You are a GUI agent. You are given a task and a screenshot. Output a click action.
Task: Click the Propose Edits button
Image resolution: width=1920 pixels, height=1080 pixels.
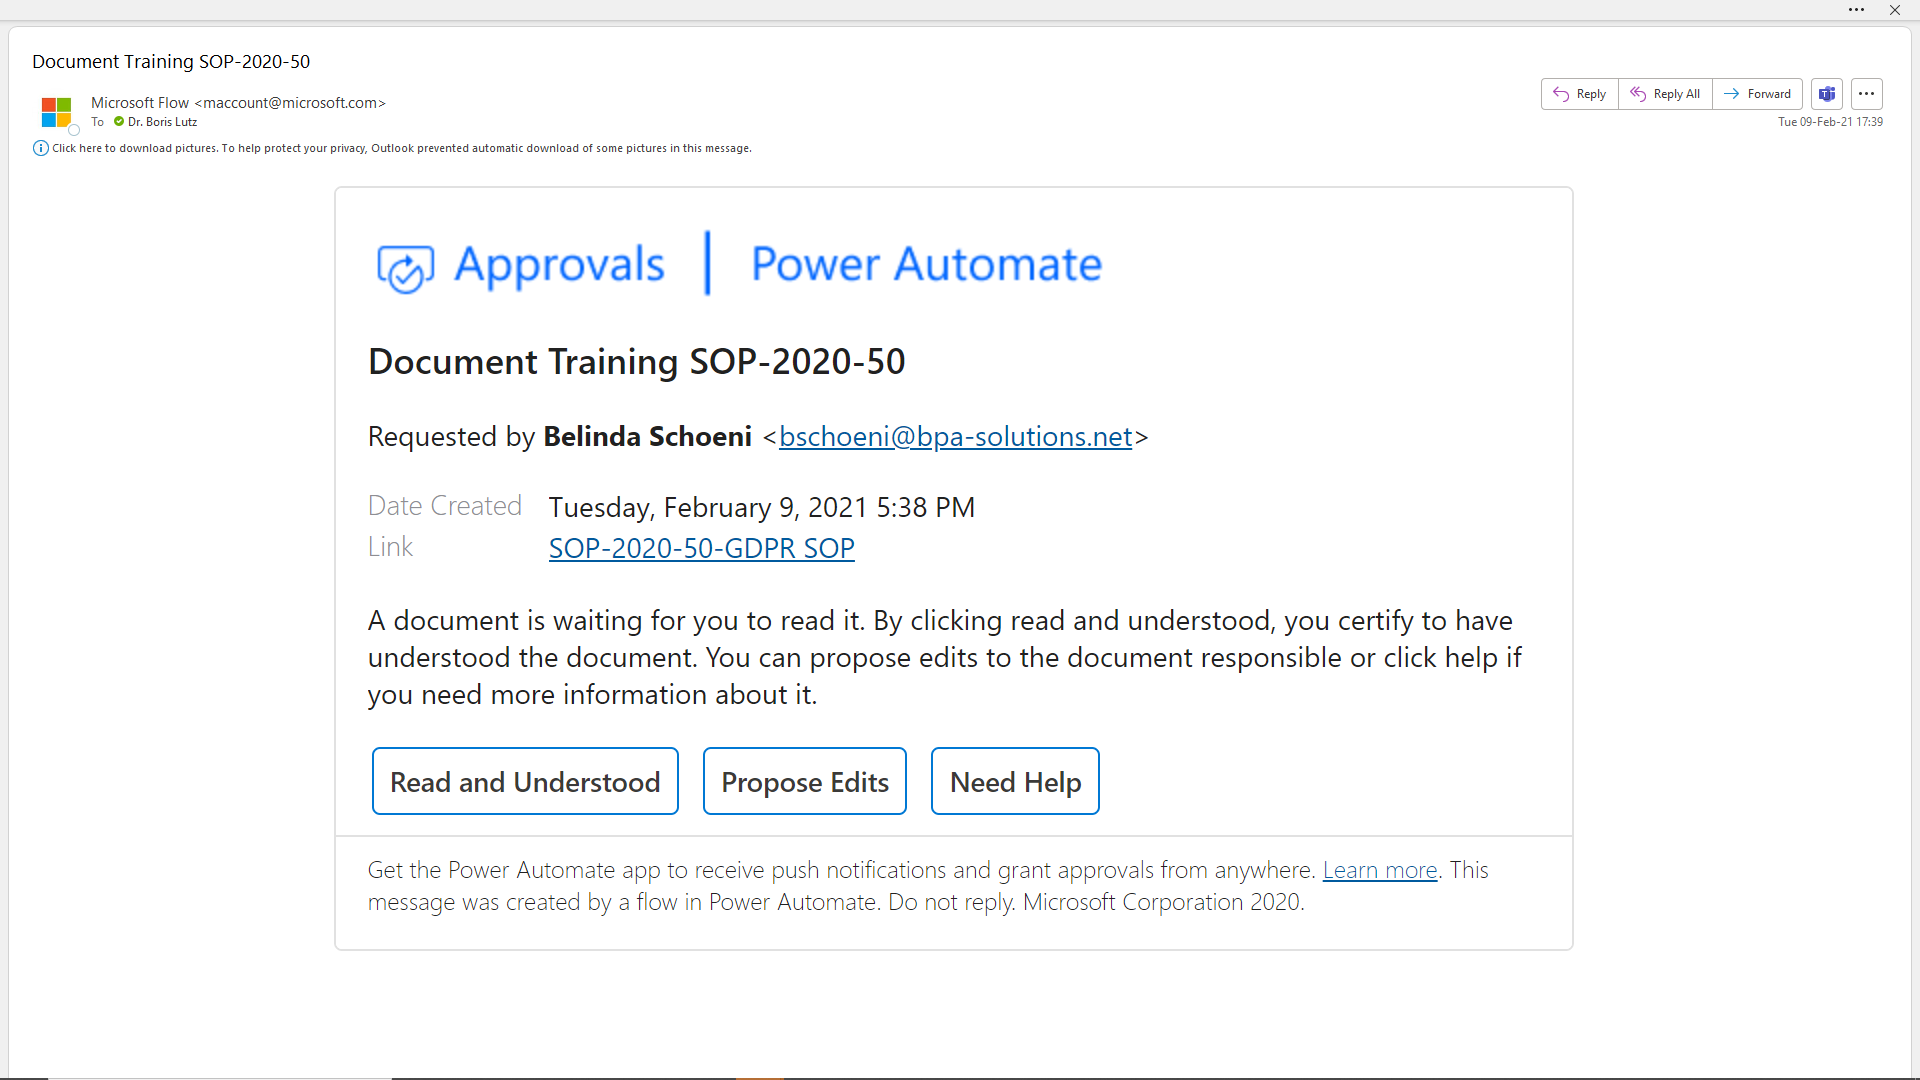(805, 781)
